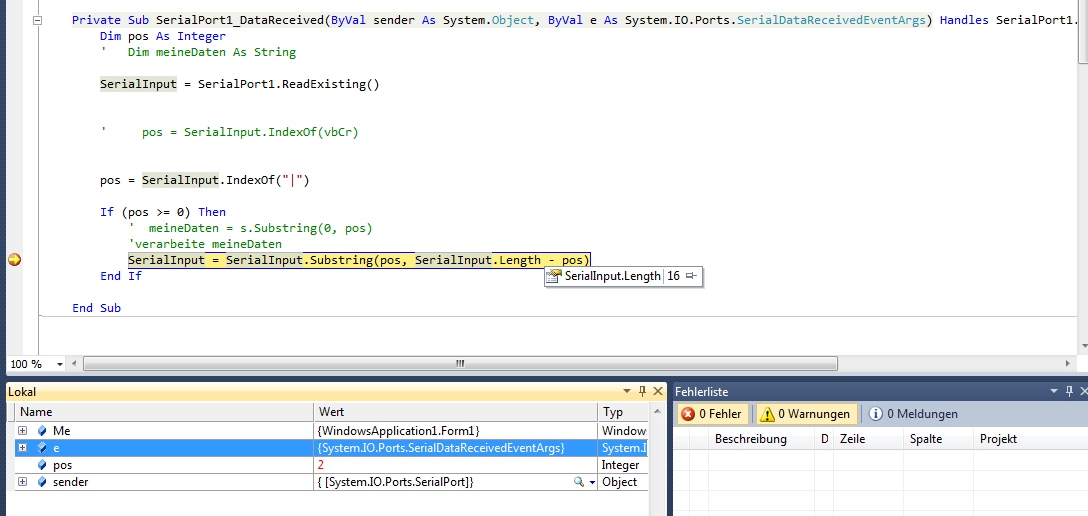
Task: Toggle the 0 Meldungen filter
Action: pyautogui.click(x=912, y=414)
